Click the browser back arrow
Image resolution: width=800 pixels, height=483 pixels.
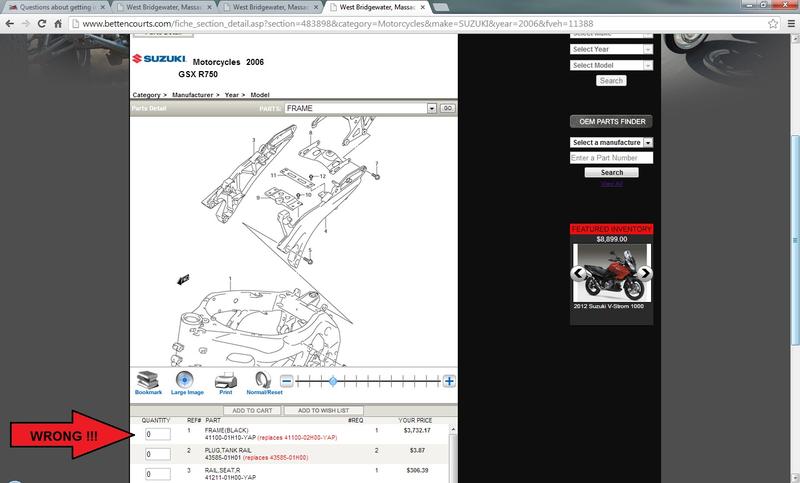click(10, 23)
